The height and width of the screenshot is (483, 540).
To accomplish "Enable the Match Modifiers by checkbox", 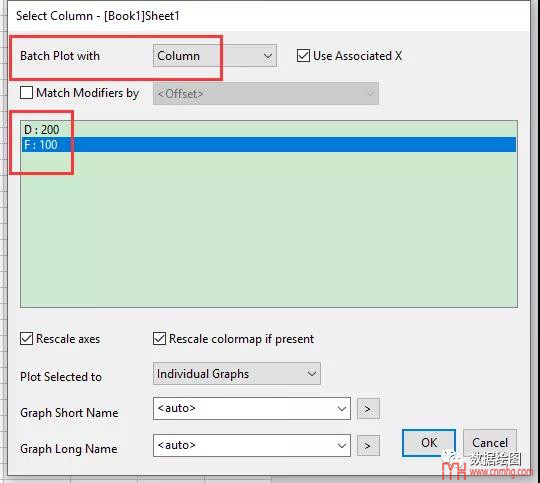I will click(27, 92).
